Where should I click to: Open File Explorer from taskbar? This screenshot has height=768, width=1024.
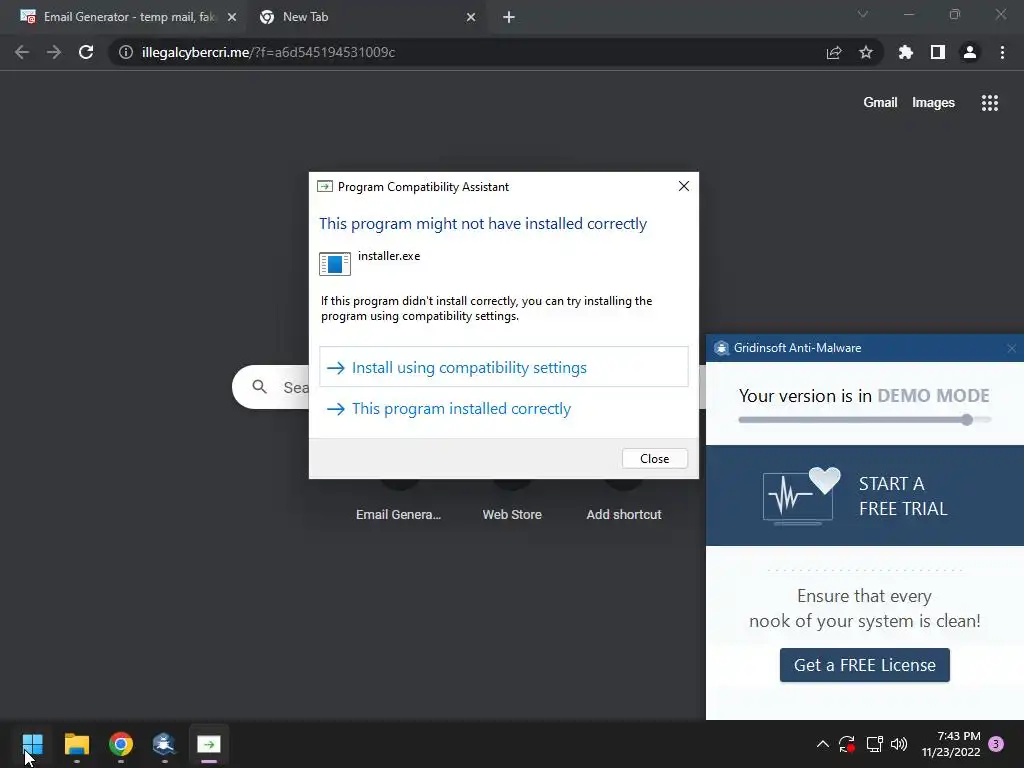click(76, 744)
